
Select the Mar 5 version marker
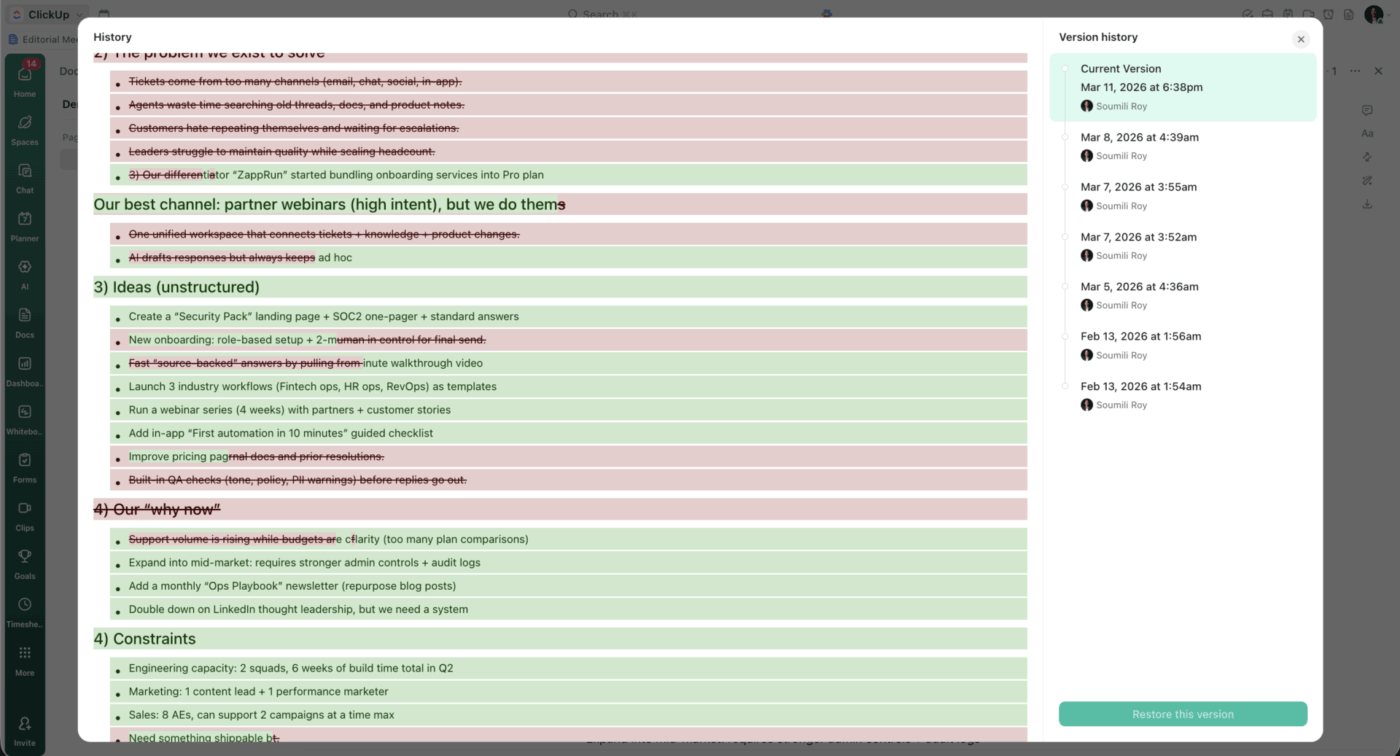coord(1067,287)
